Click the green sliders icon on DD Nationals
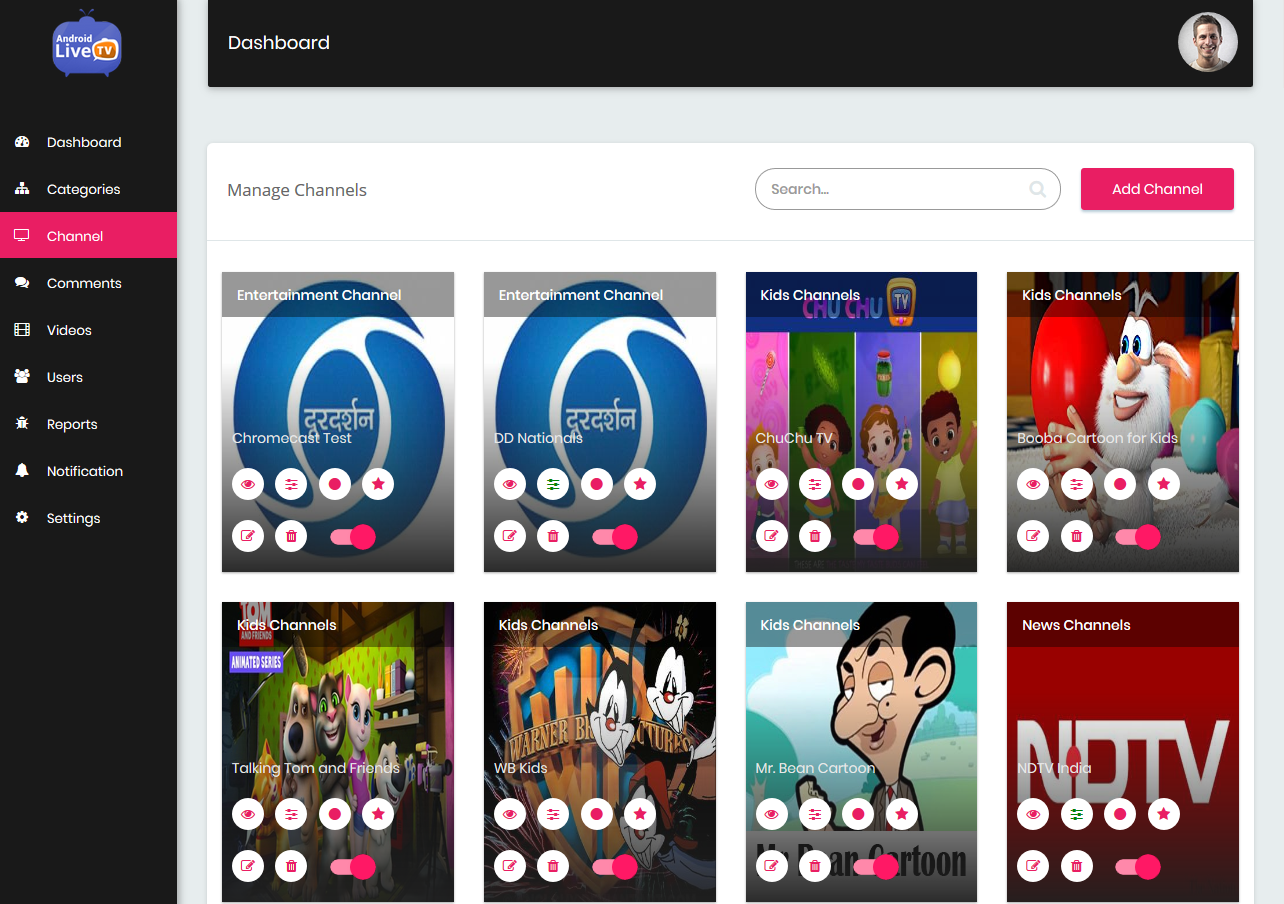This screenshot has width=1284, height=904. [553, 484]
